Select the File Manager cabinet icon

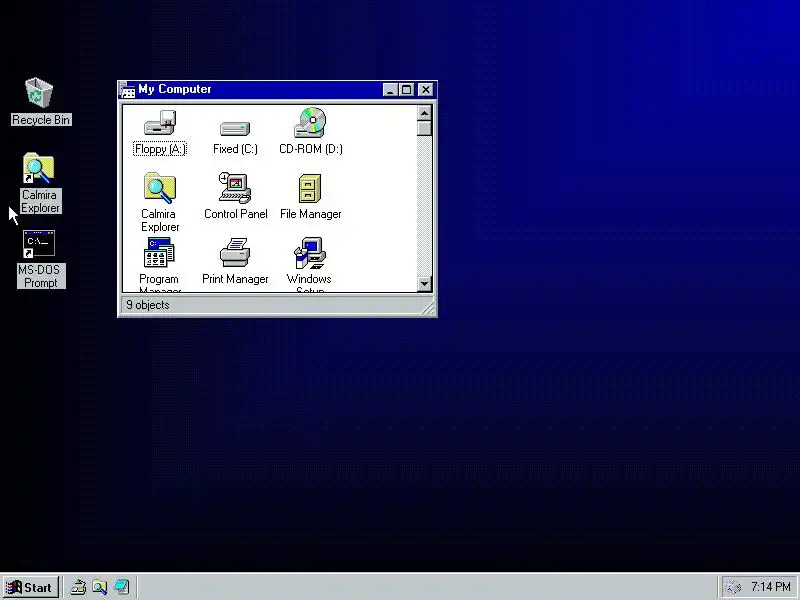click(x=310, y=188)
